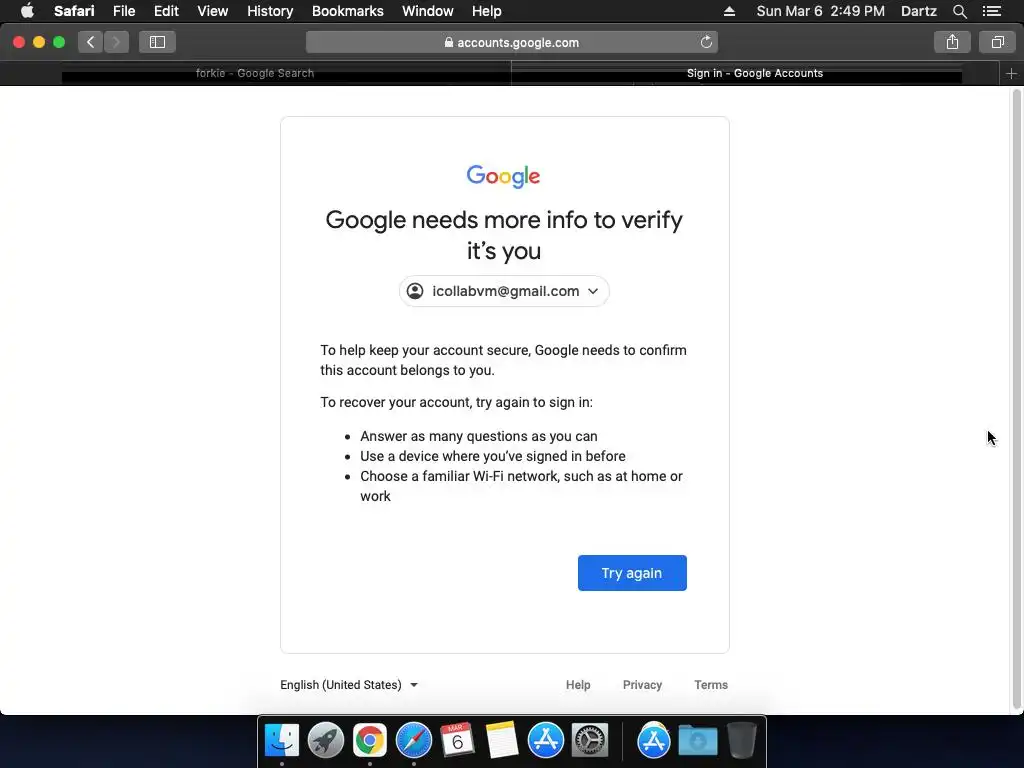Open the Edit menu
1024x768 pixels.
(166, 11)
